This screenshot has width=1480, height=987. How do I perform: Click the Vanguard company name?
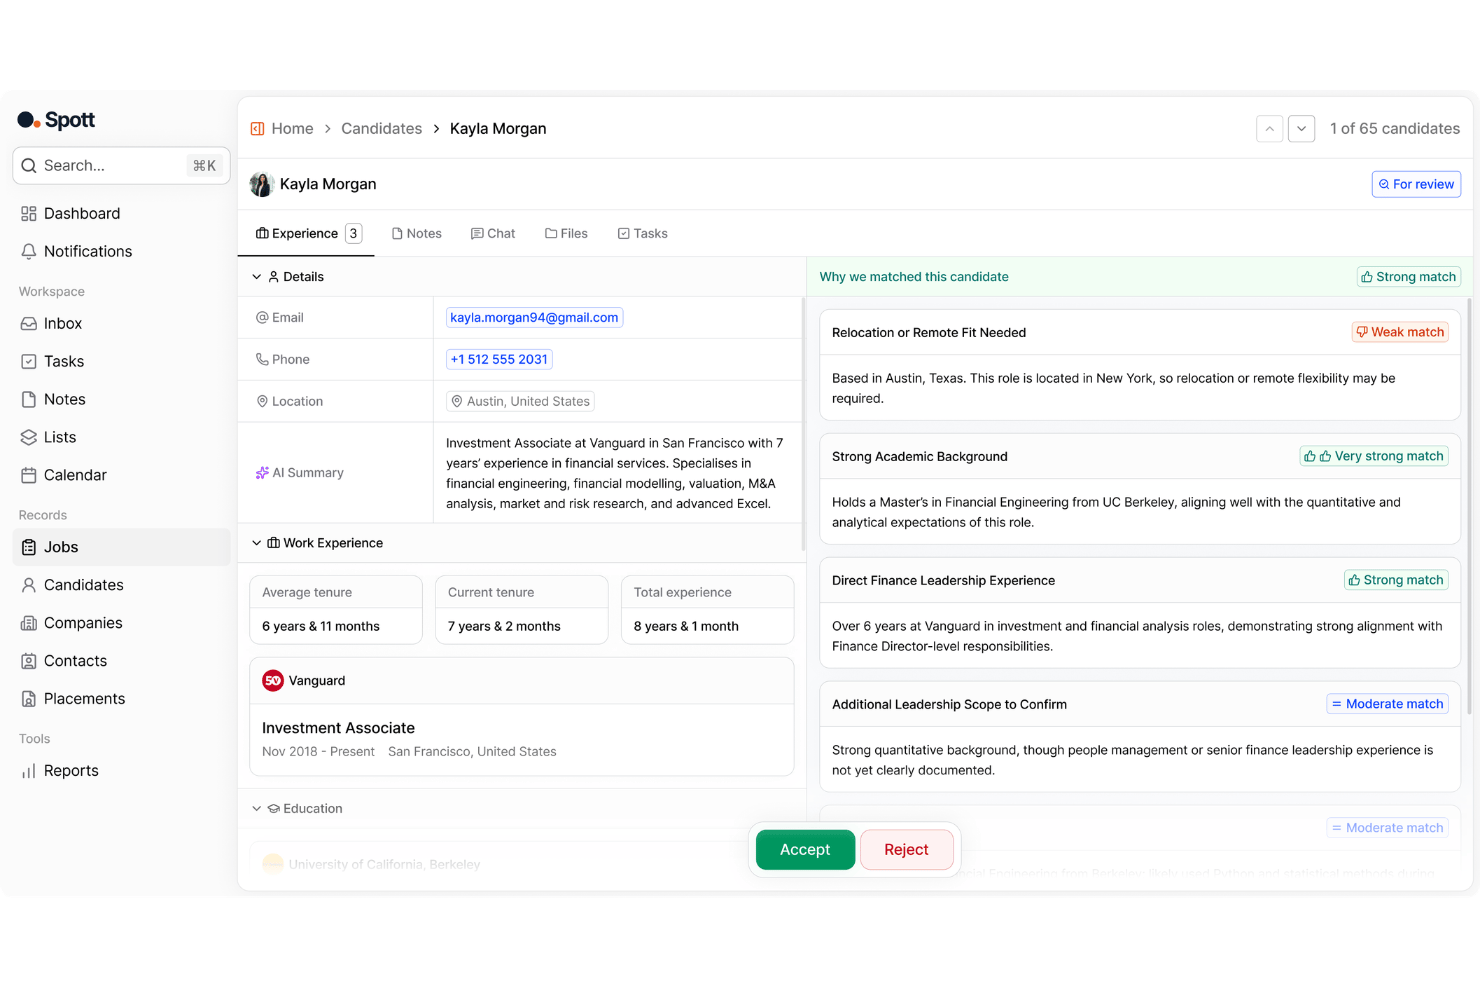(317, 681)
